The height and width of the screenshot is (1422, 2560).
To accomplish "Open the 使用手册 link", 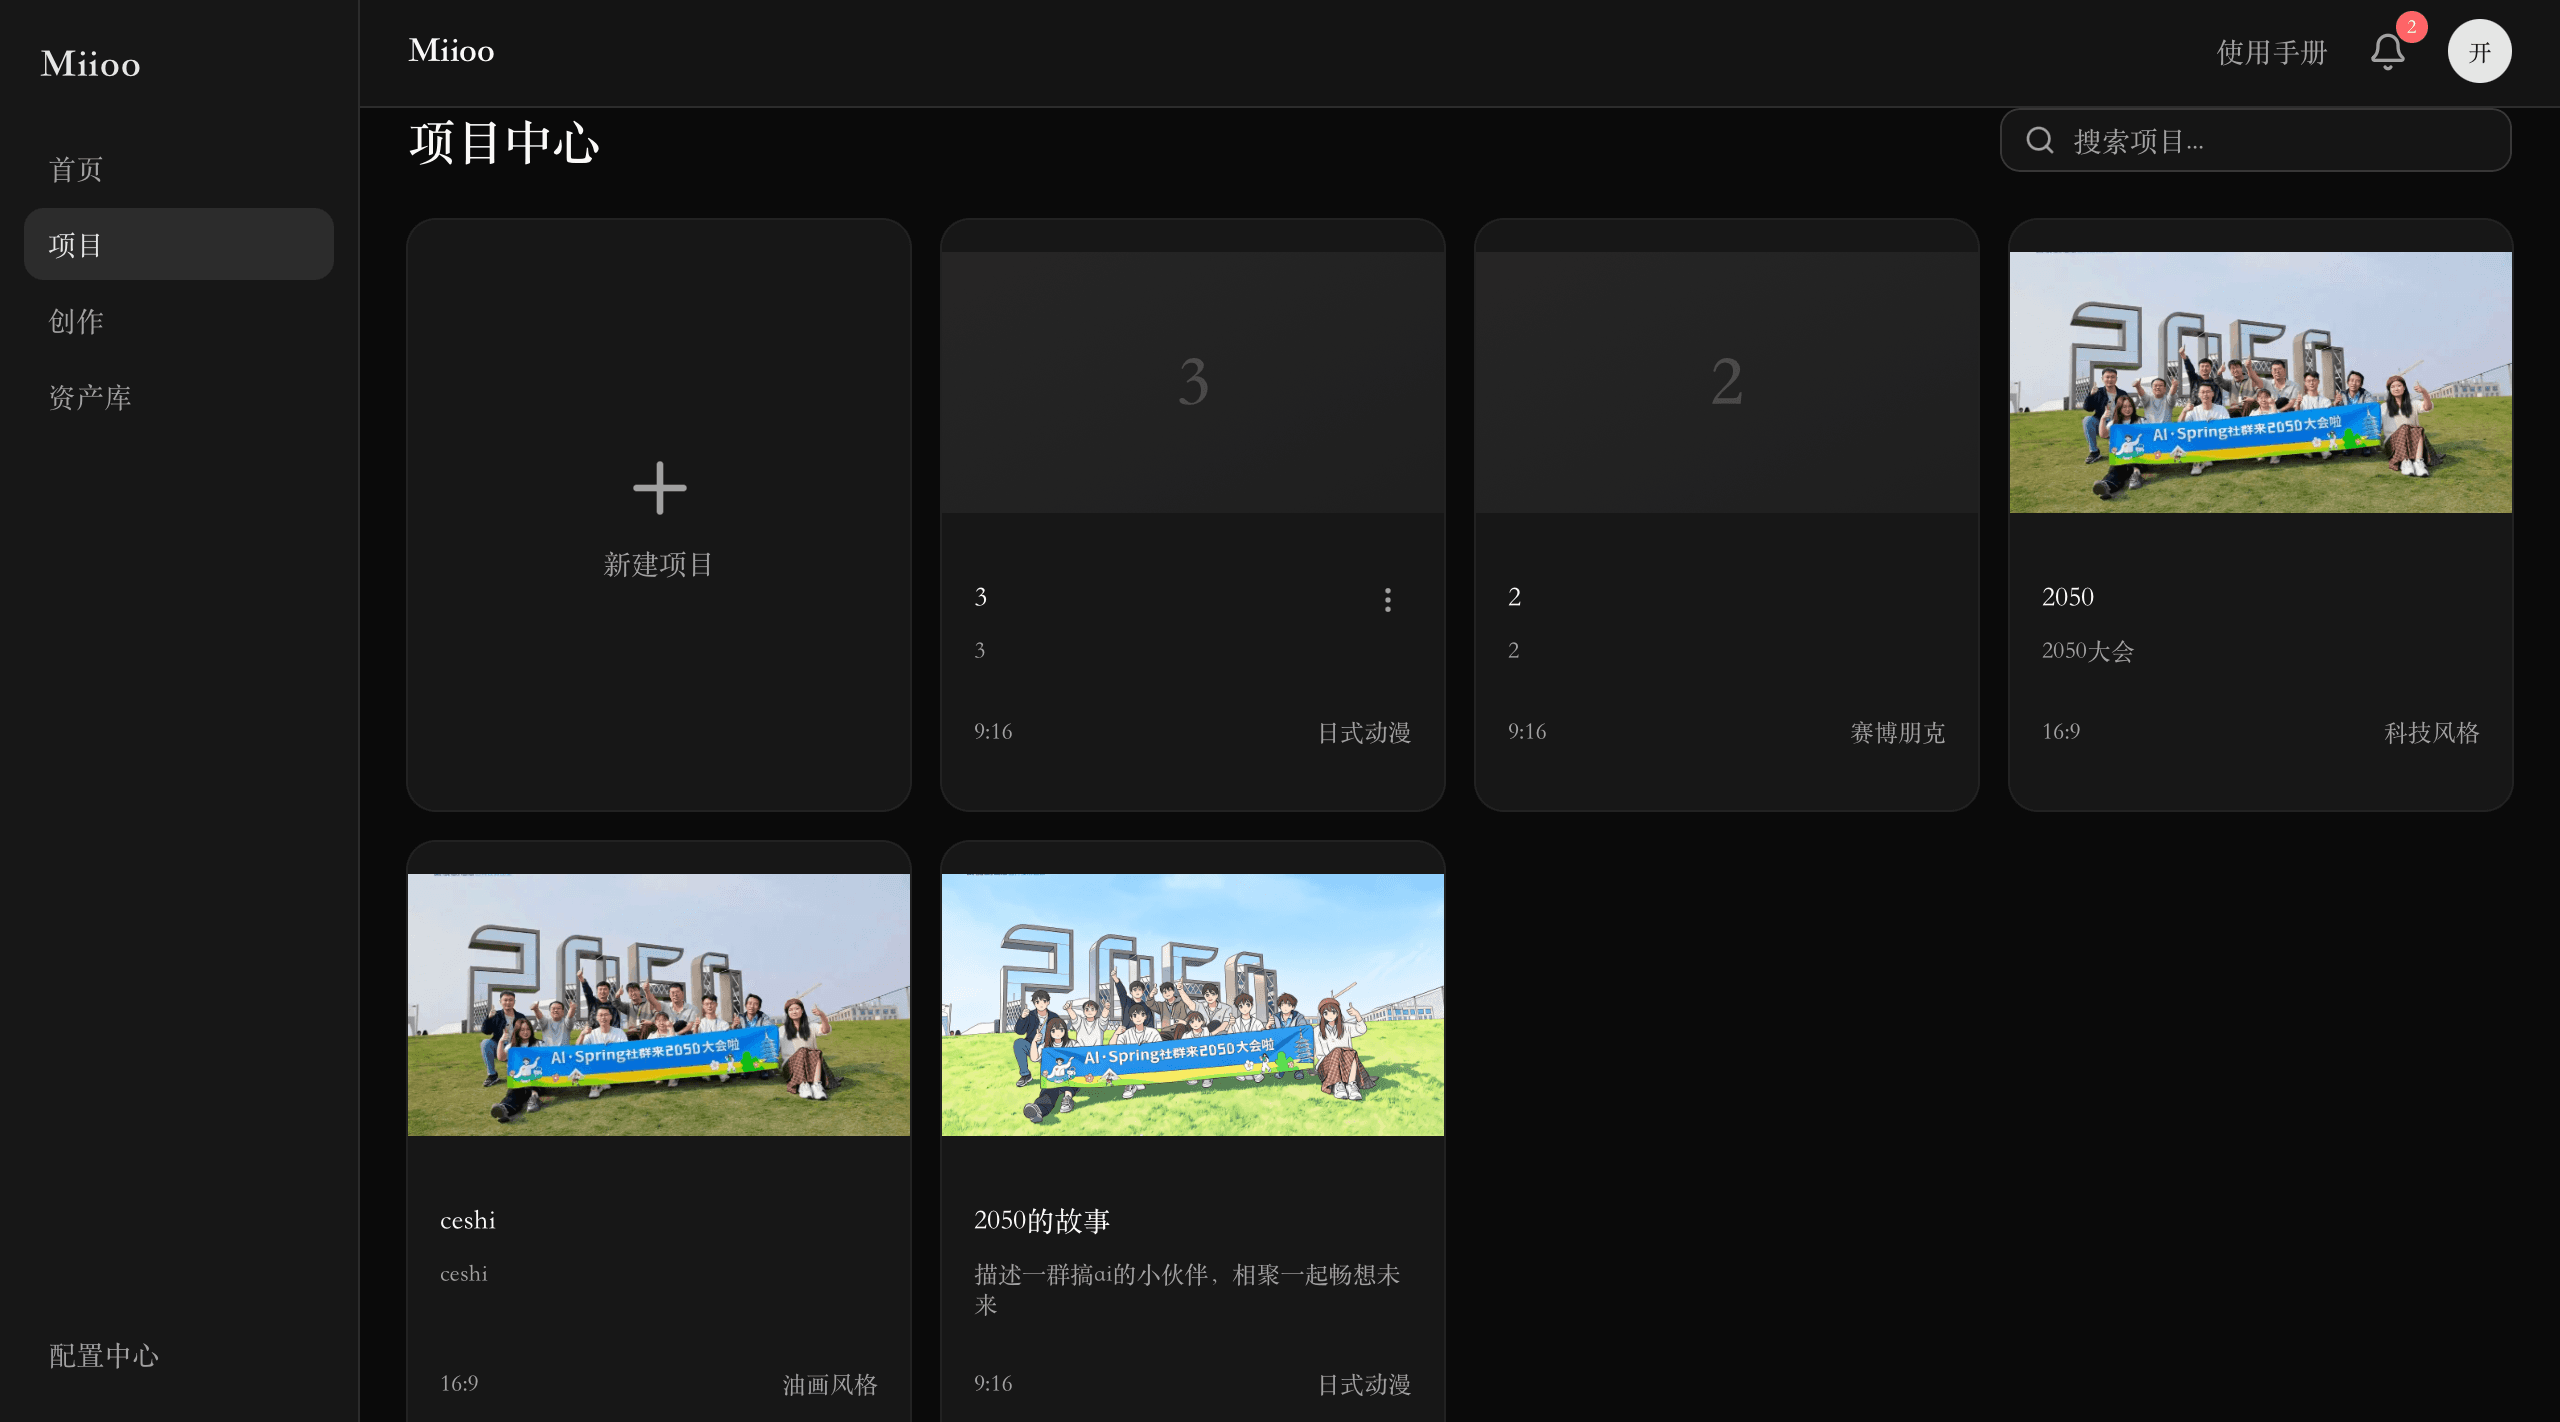I will pyautogui.click(x=2272, y=52).
